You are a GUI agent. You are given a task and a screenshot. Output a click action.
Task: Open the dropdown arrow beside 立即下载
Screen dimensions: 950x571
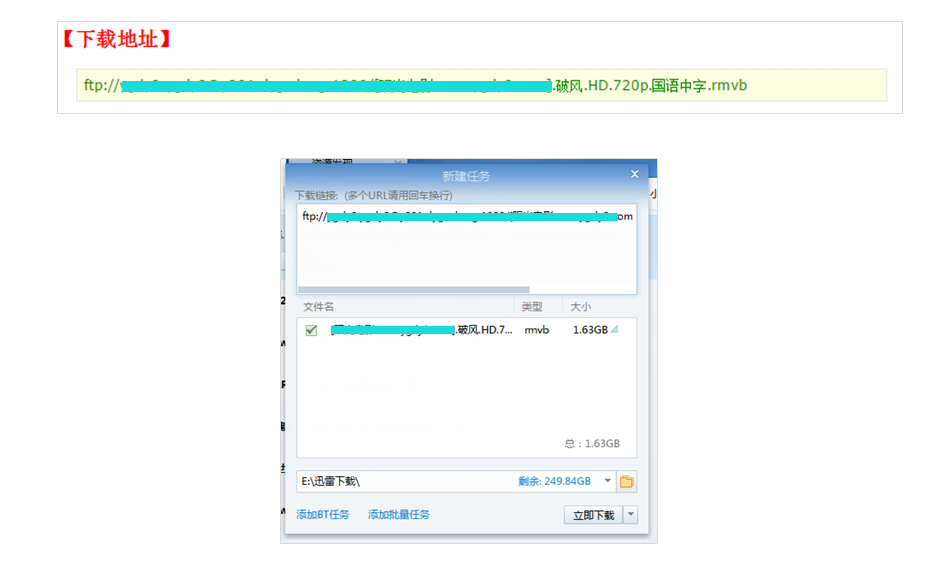pyautogui.click(x=631, y=515)
